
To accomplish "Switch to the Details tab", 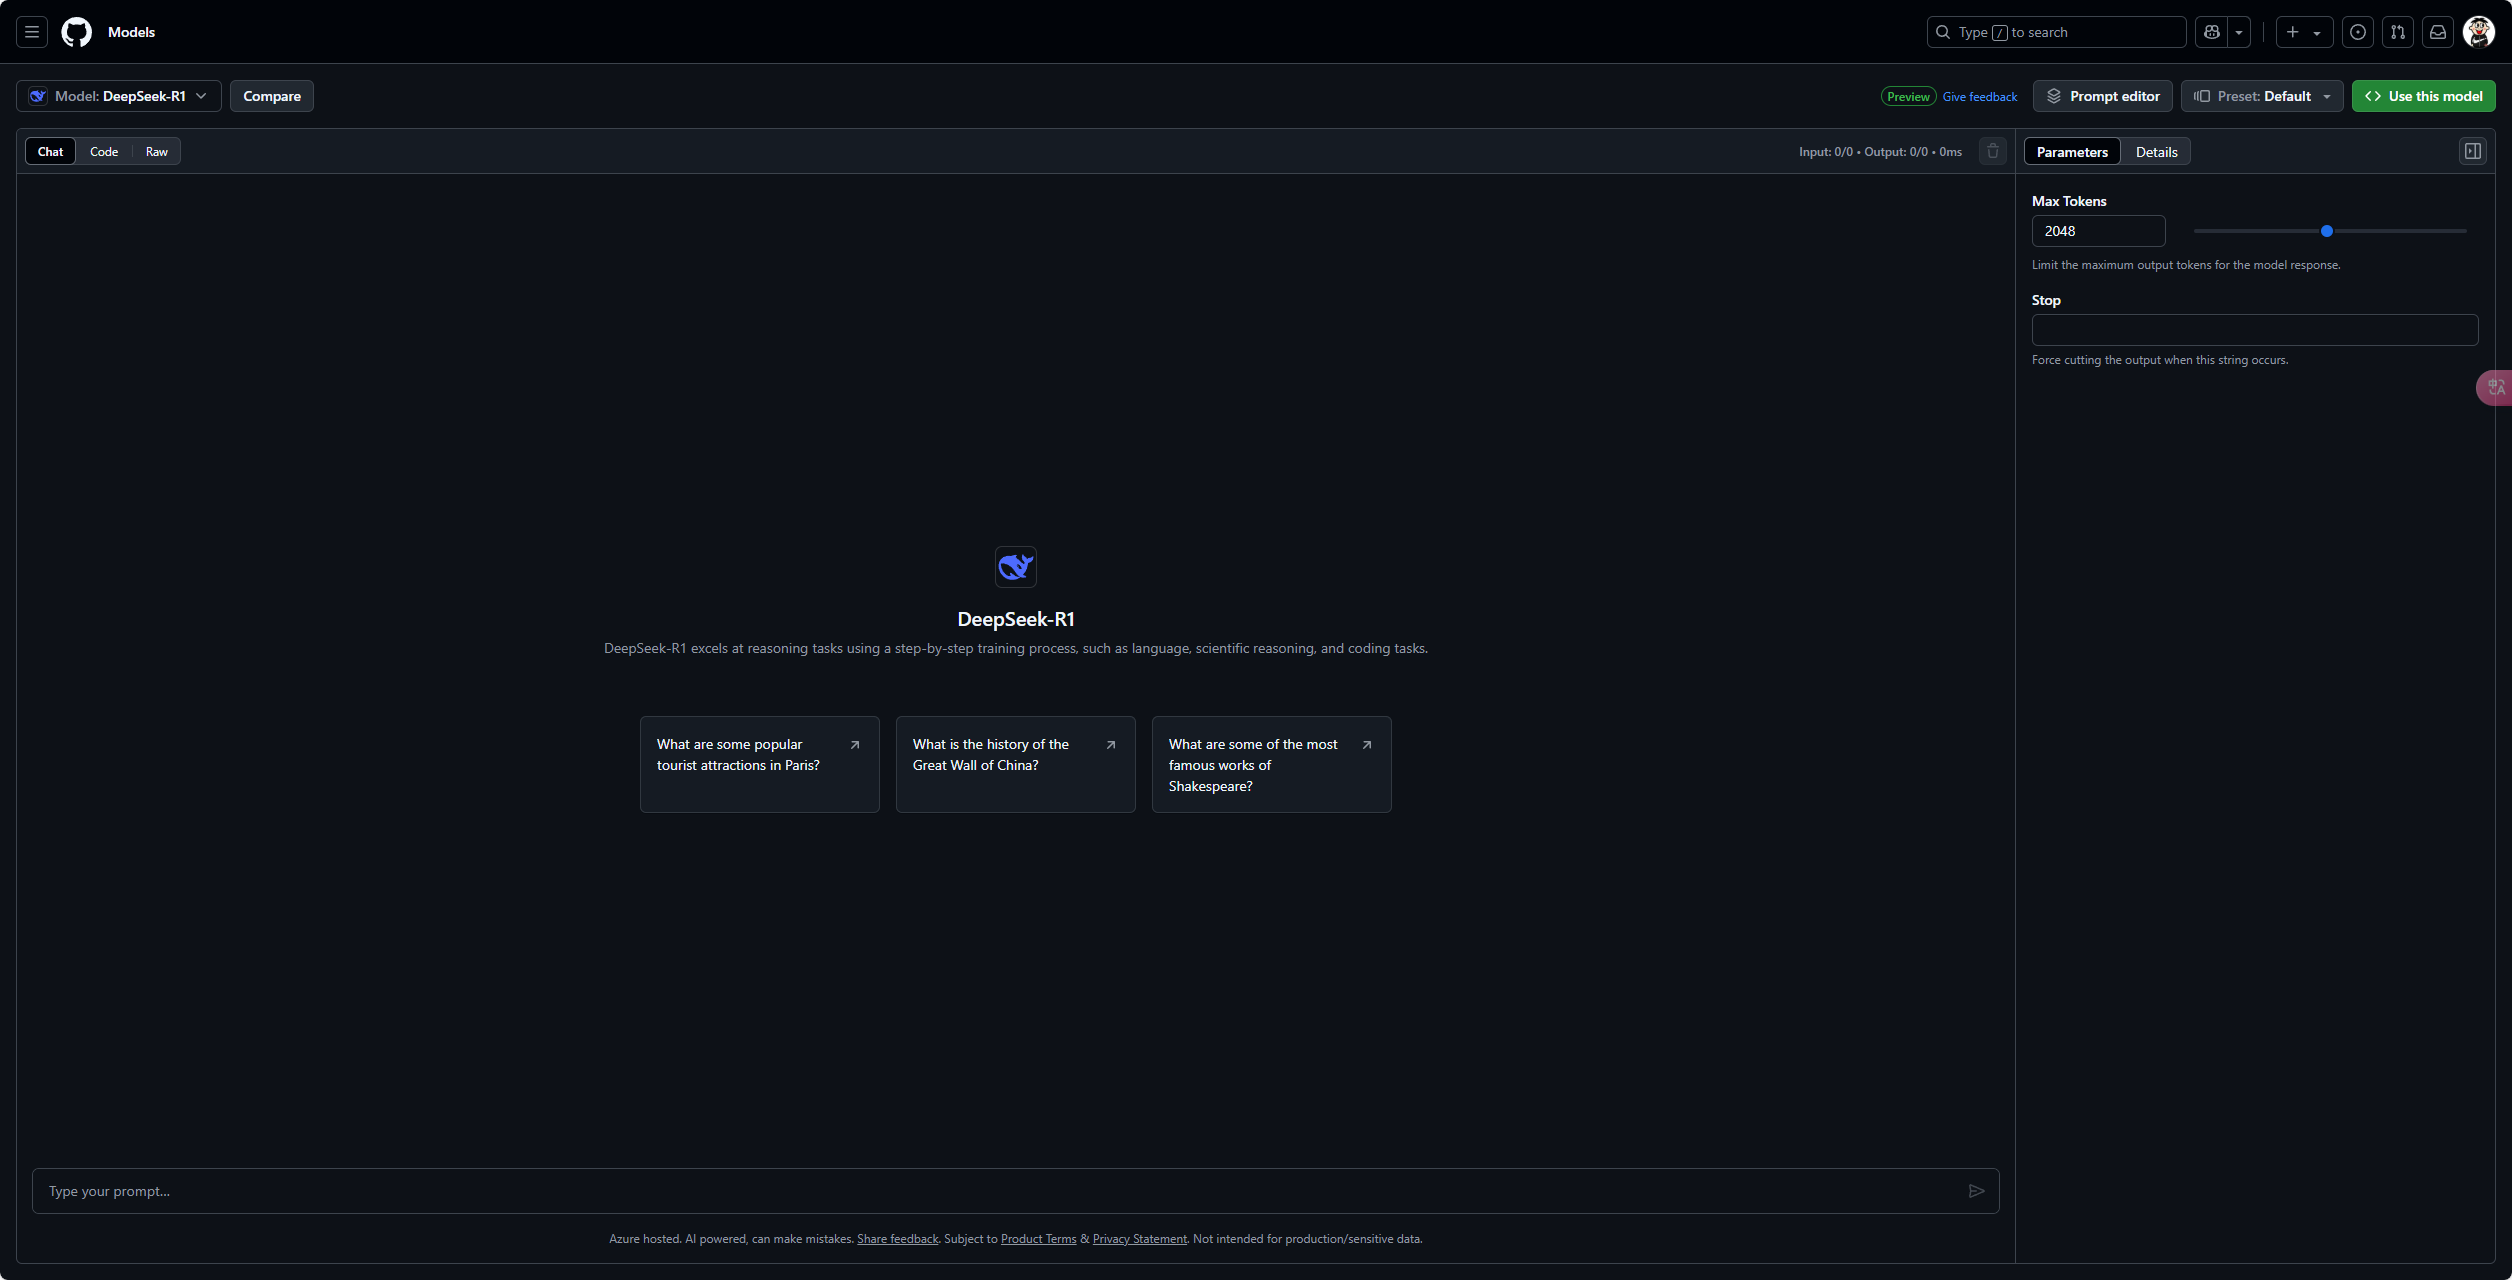I will [x=2156, y=152].
